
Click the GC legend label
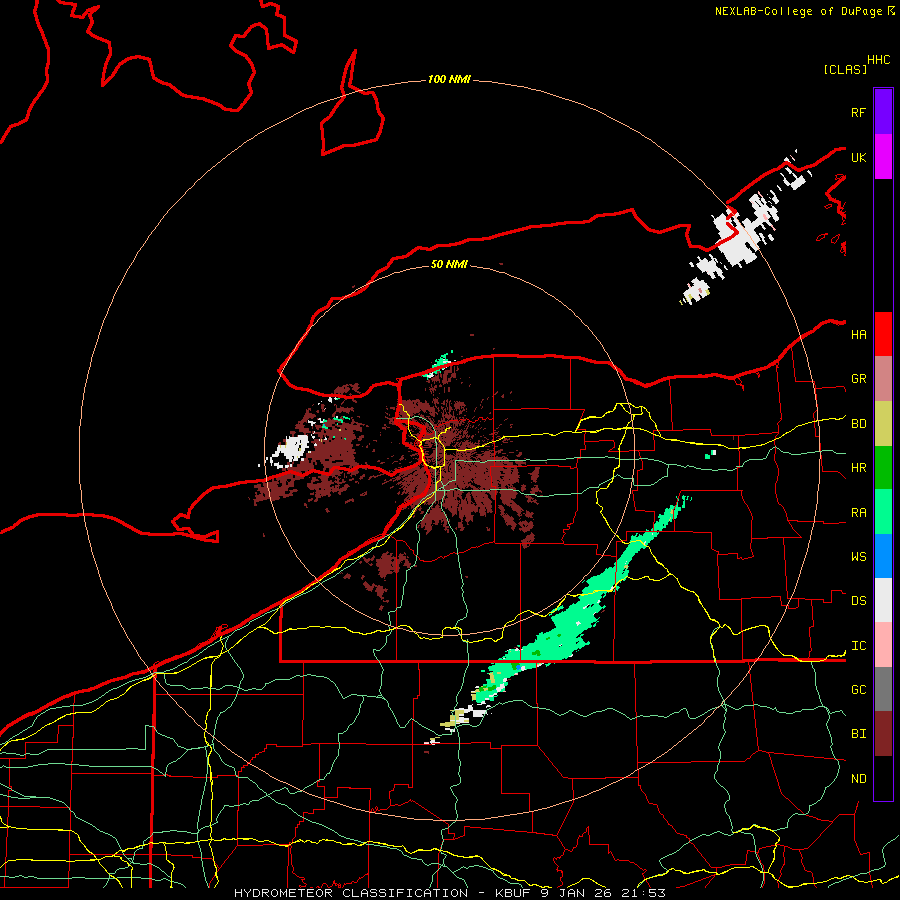pos(858,690)
